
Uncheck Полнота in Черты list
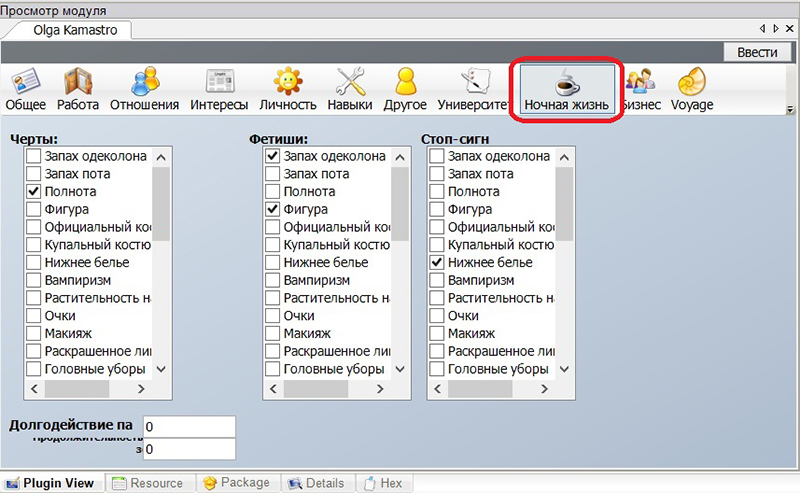(33, 191)
